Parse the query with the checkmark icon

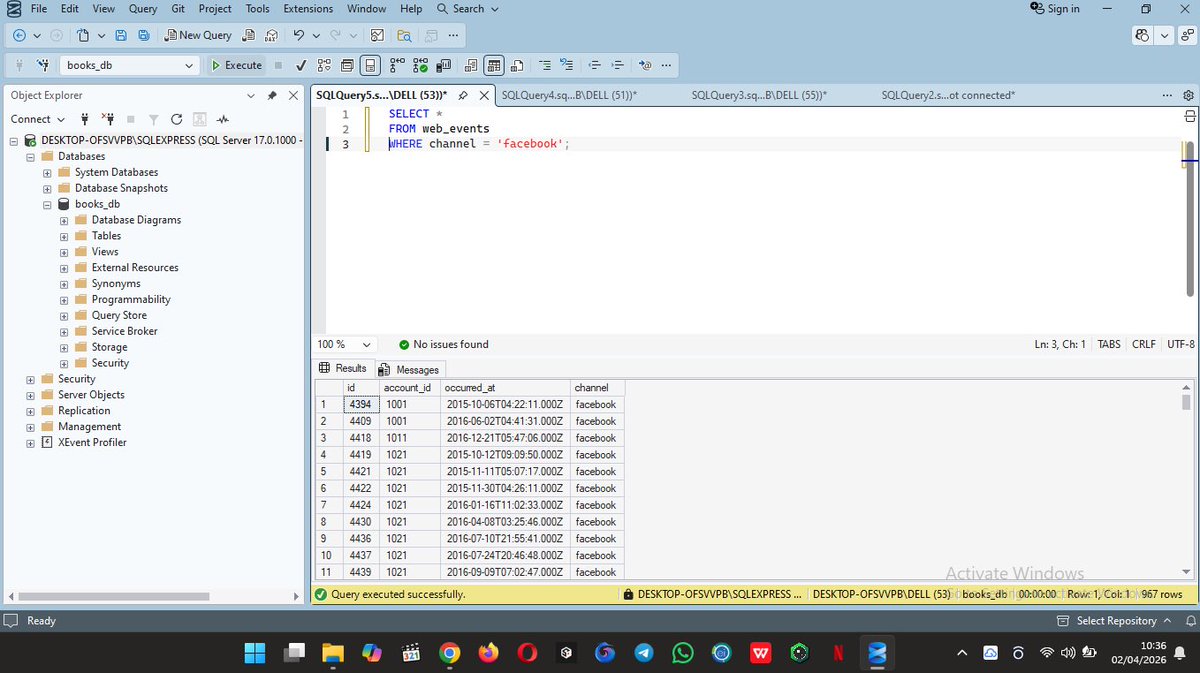pyautogui.click(x=301, y=65)
